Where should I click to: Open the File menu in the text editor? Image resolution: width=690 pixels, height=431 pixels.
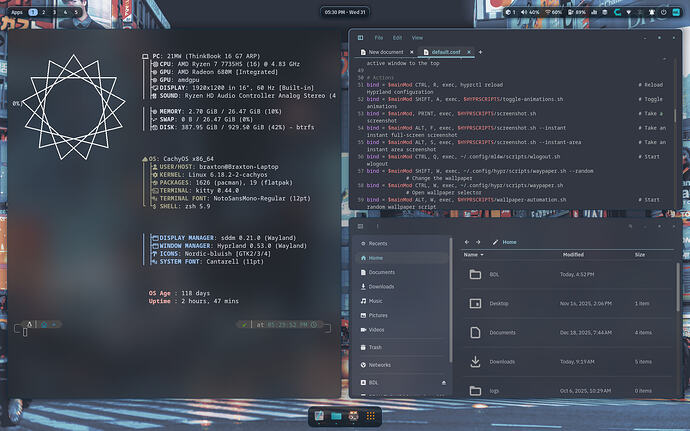point(378,38)
